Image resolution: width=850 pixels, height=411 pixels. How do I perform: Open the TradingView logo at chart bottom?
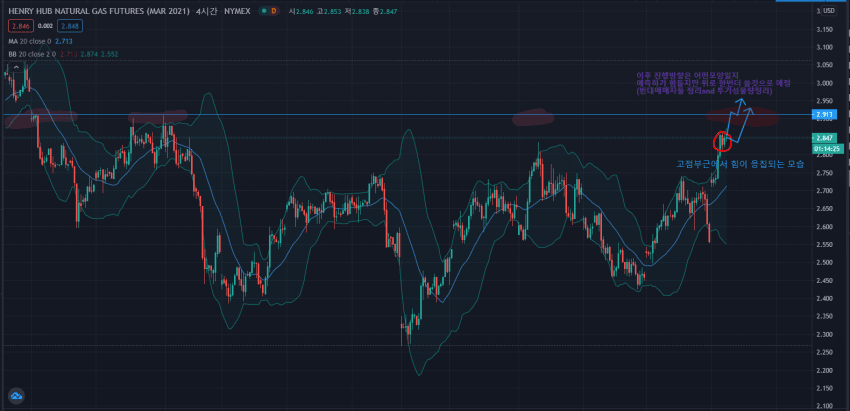click(15, 395)
